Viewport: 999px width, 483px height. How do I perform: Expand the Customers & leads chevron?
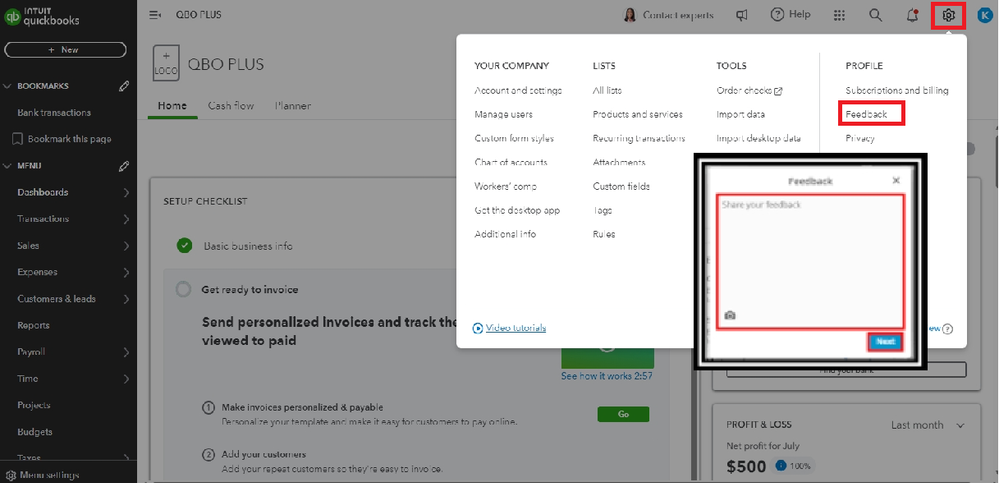(x=126, y=299)
